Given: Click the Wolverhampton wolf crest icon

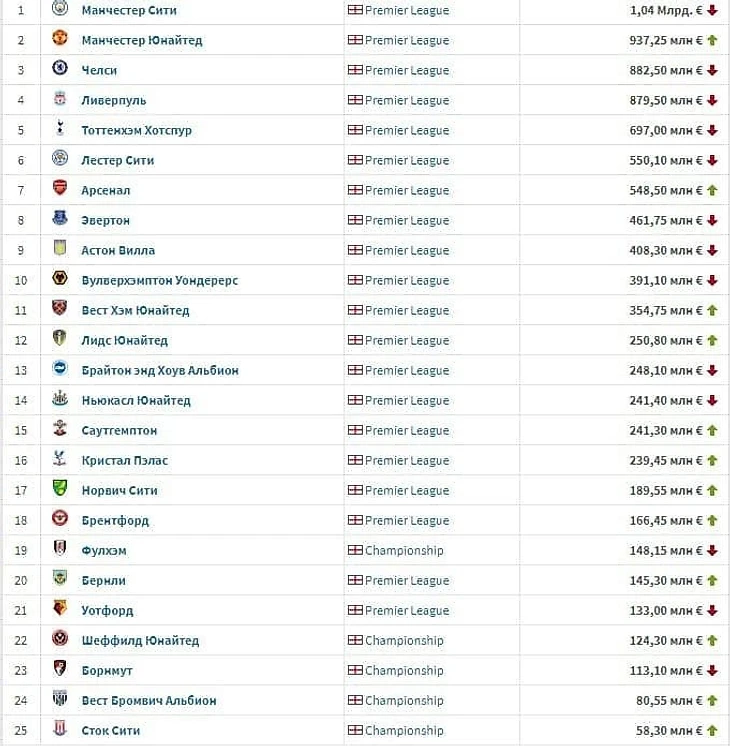Looking at the screenshot, I should click(x=60, y=278).
